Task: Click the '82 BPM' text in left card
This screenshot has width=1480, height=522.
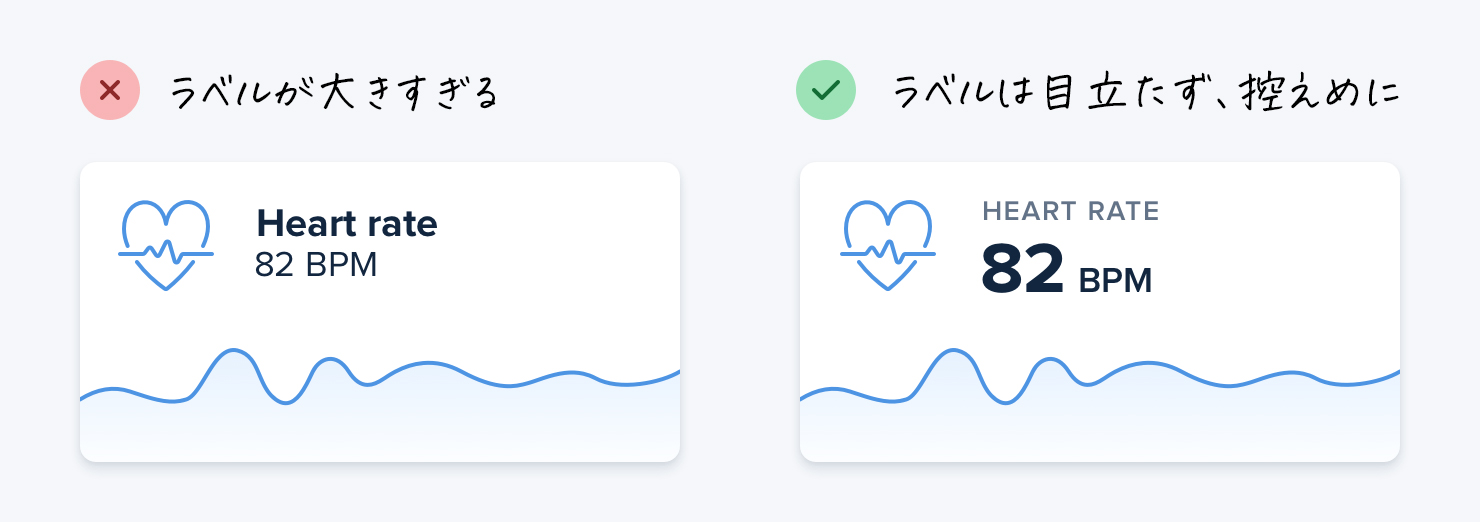Action: tap(316, 266)
